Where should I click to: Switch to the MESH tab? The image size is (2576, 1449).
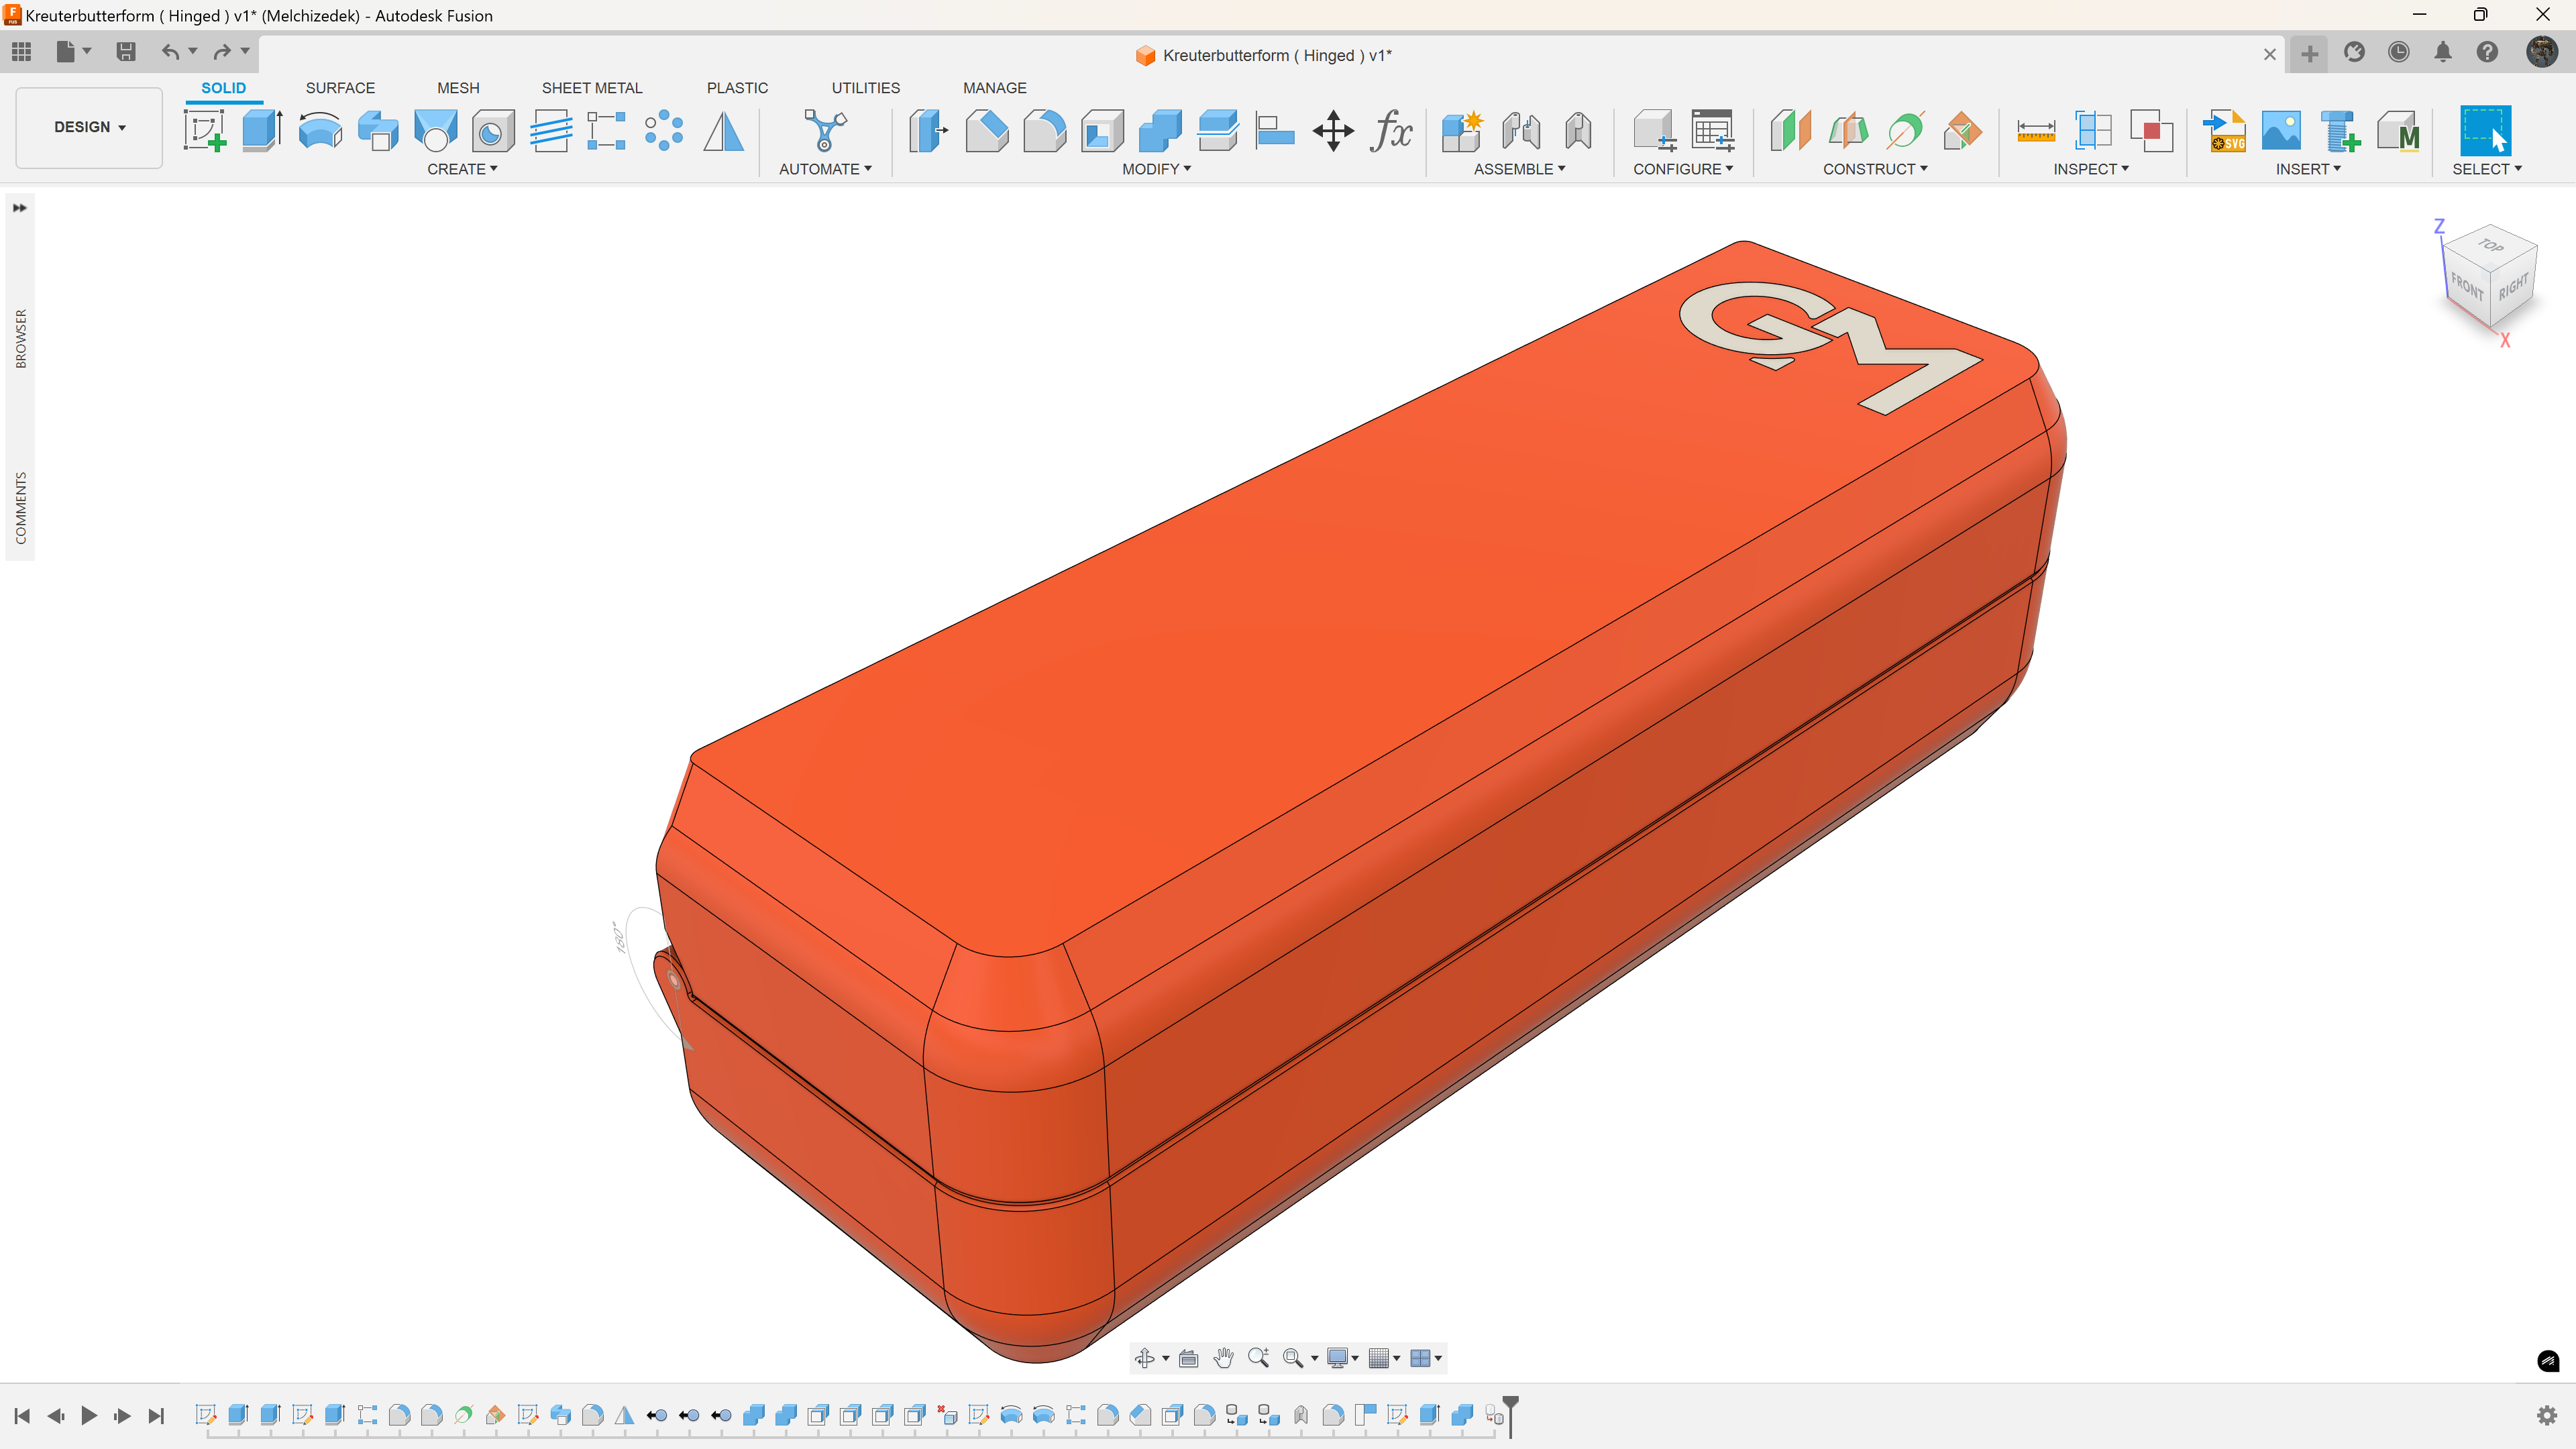point(458,88)
